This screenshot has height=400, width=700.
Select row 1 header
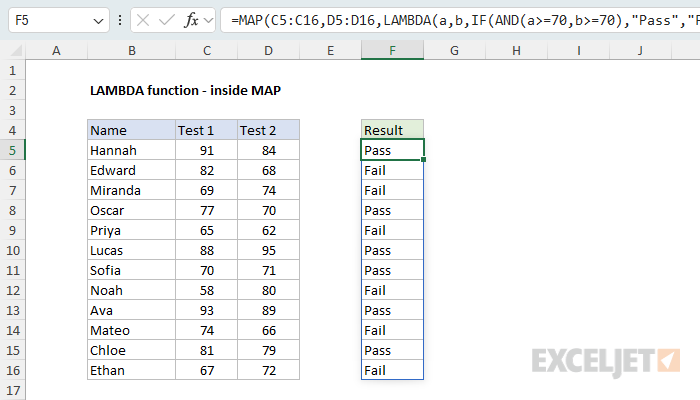12,71
